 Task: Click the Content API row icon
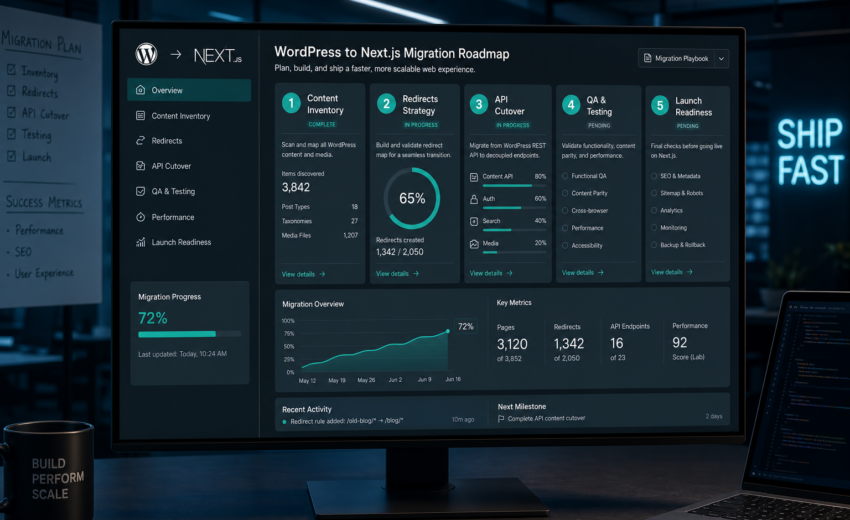474,177
